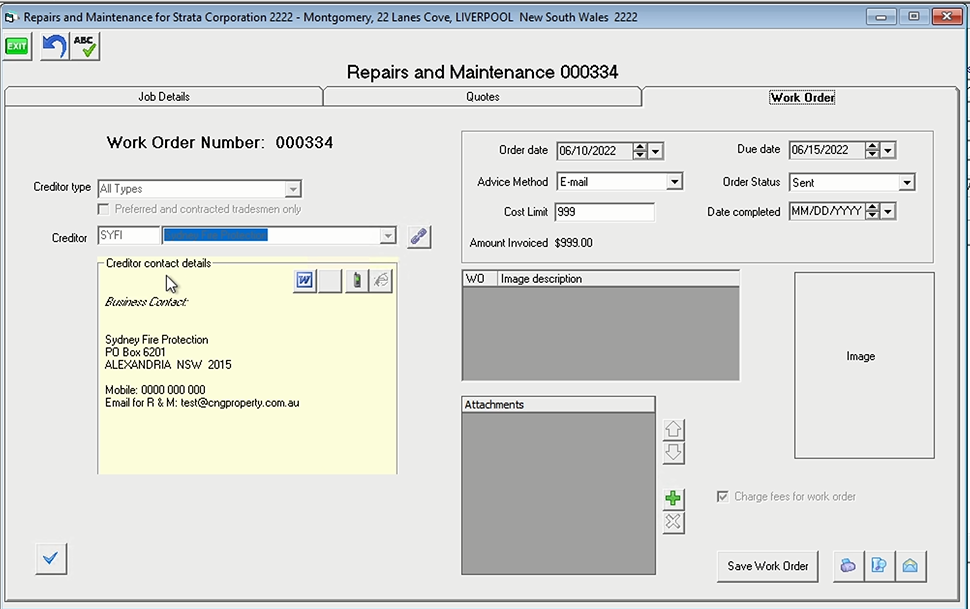Click the Order date field
Image resolution: width=970 pixels, height=609 pixels.
point(594,151)
